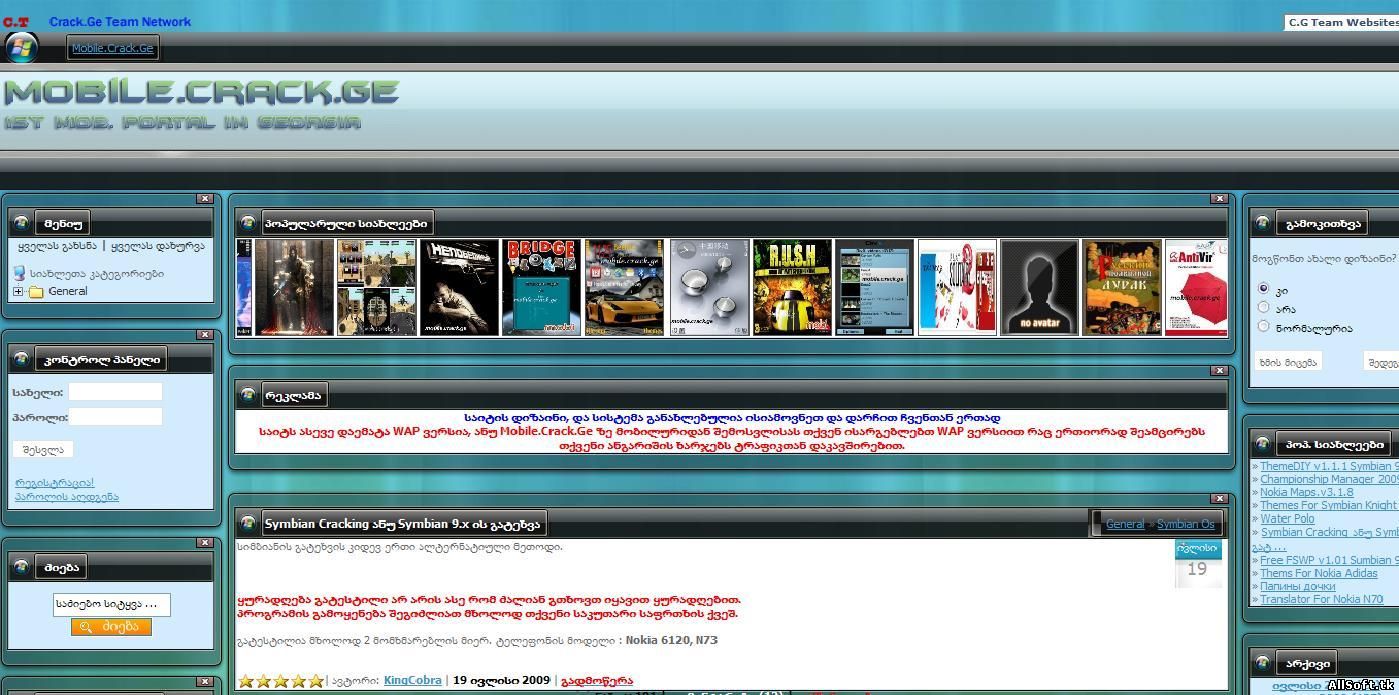Click the ყველას დახურვა collapse-all link
Screen dimensions: 1399x695
[x=158, y=246]
